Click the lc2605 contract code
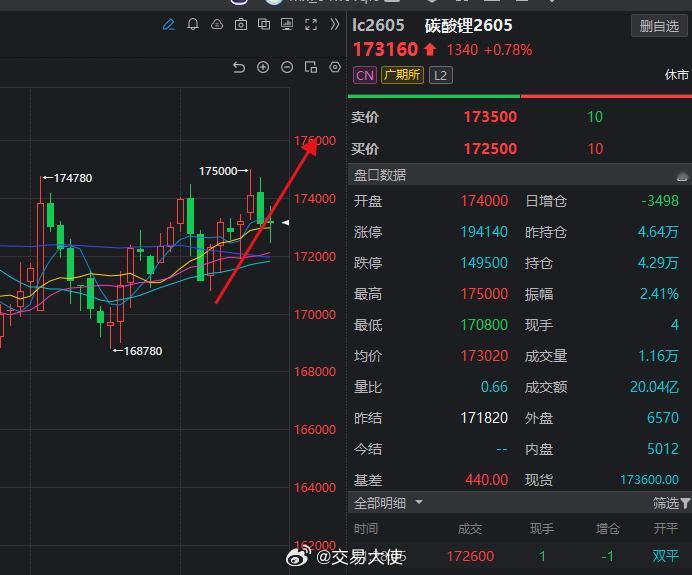The width and height of the screenshot is (692, 575). [x=378, y=25]
